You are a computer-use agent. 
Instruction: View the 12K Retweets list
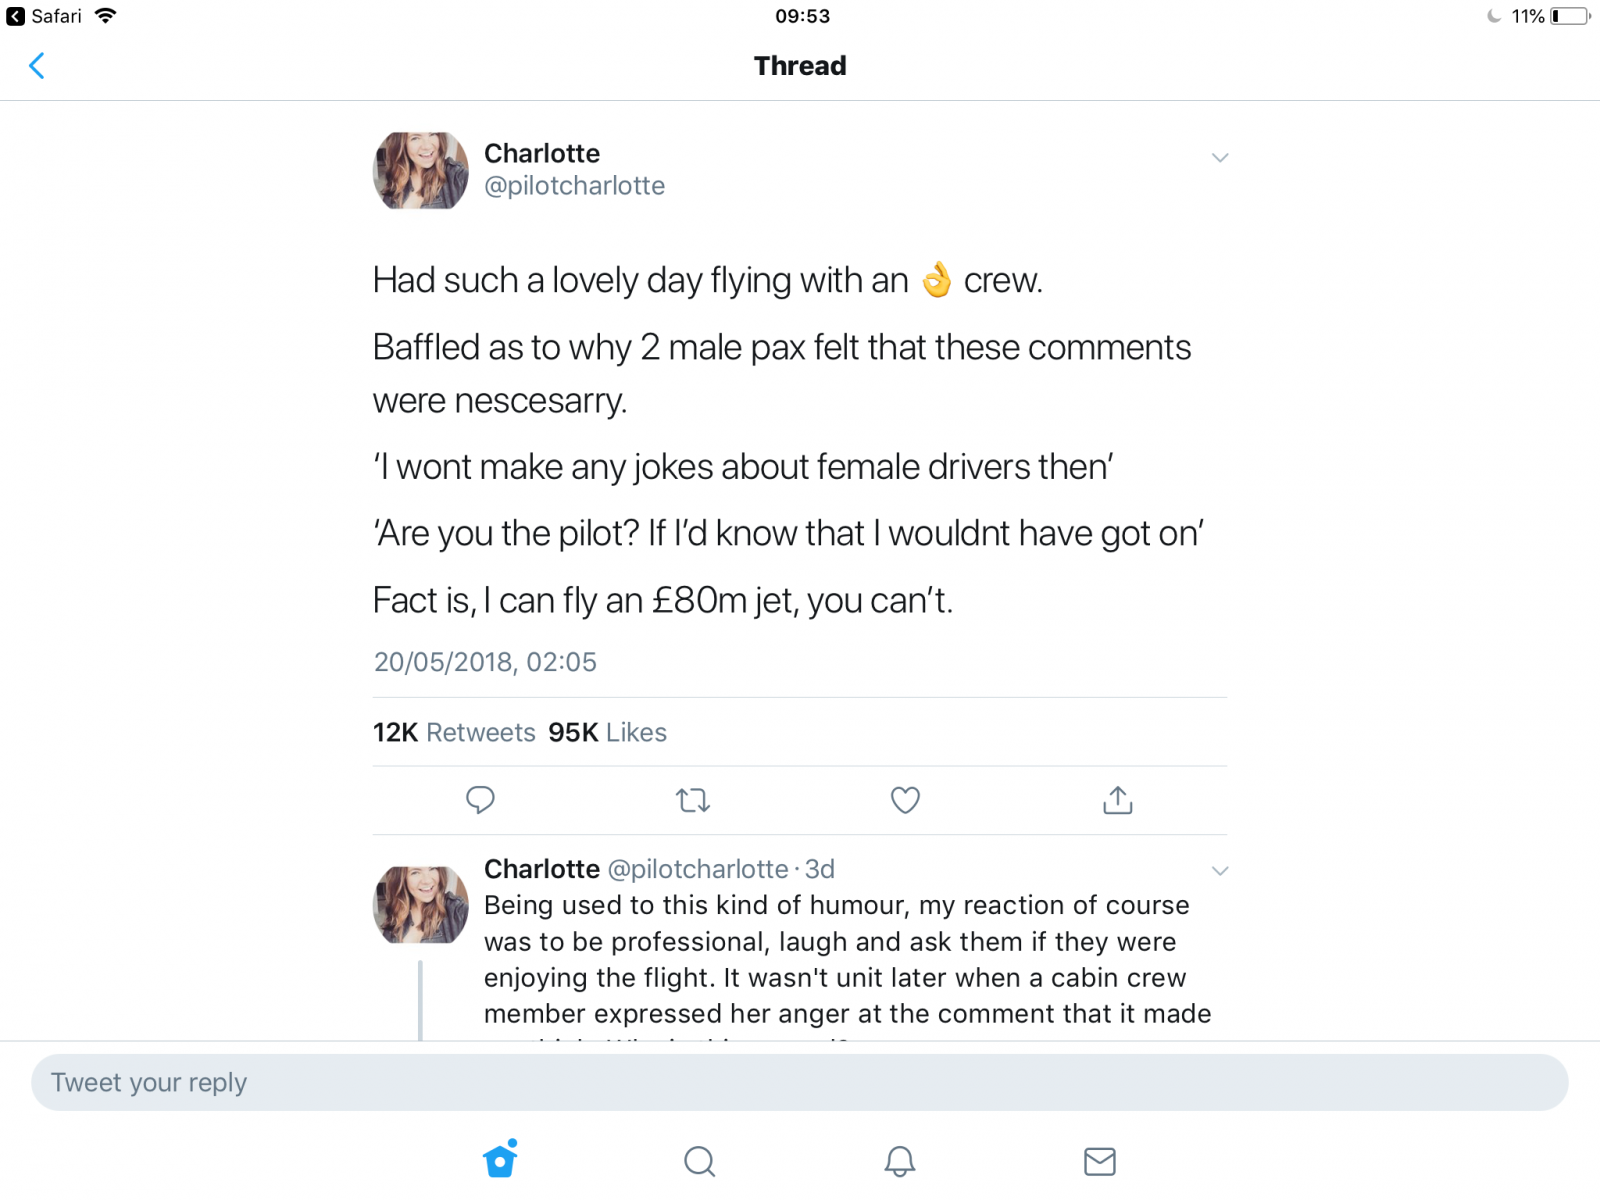[x=454, y=732]
